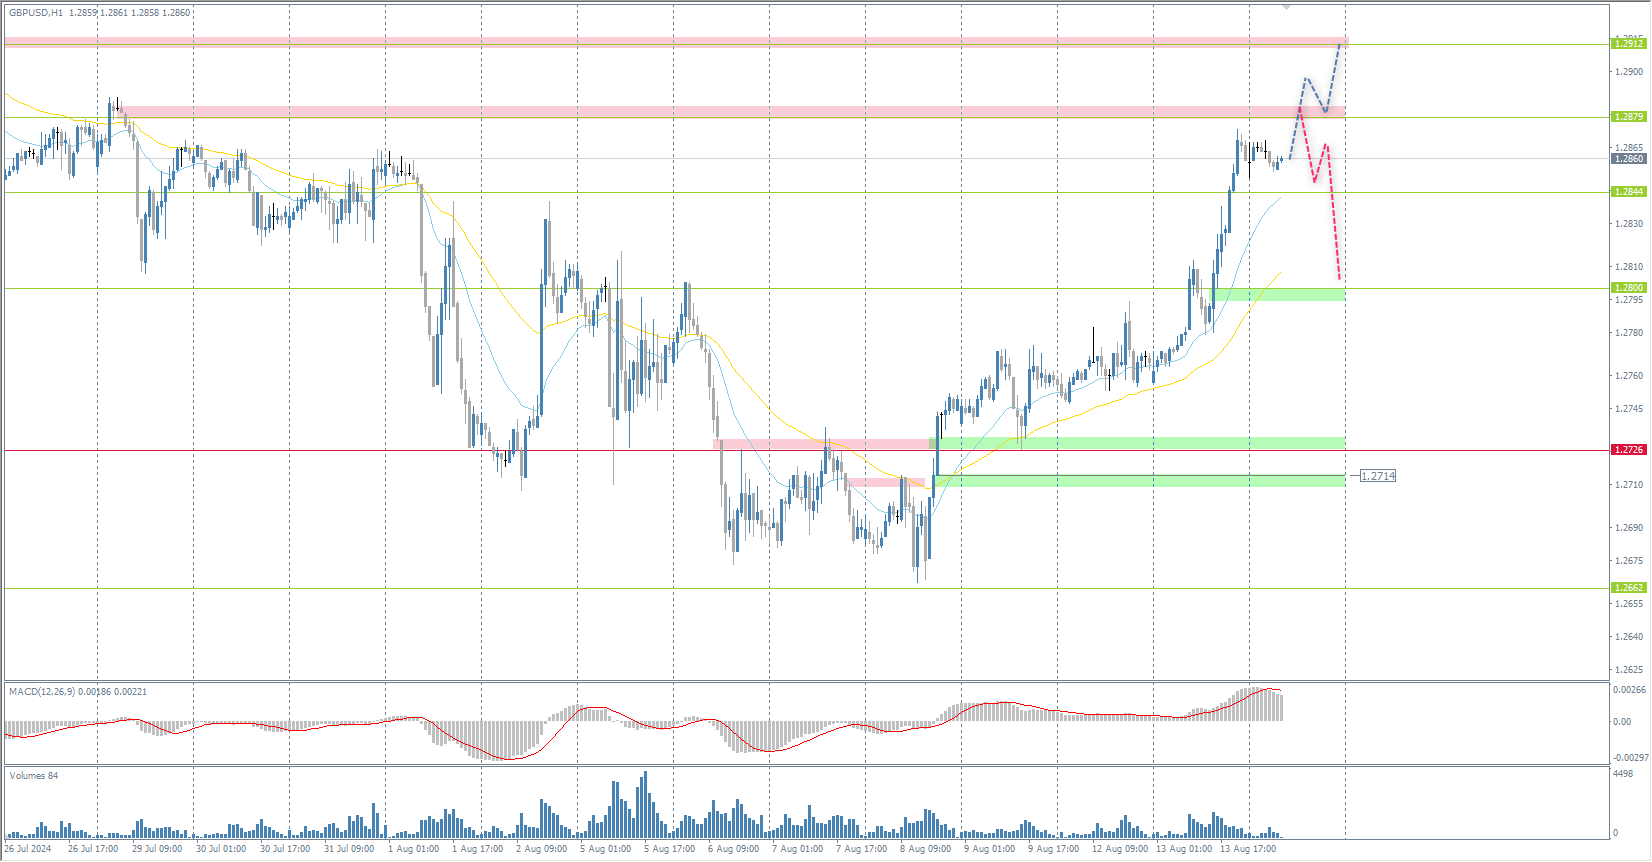This screenshot has width=1652, height=862.
Task: Click the 1.2745 price scale value
Action: pos(1629,409)
